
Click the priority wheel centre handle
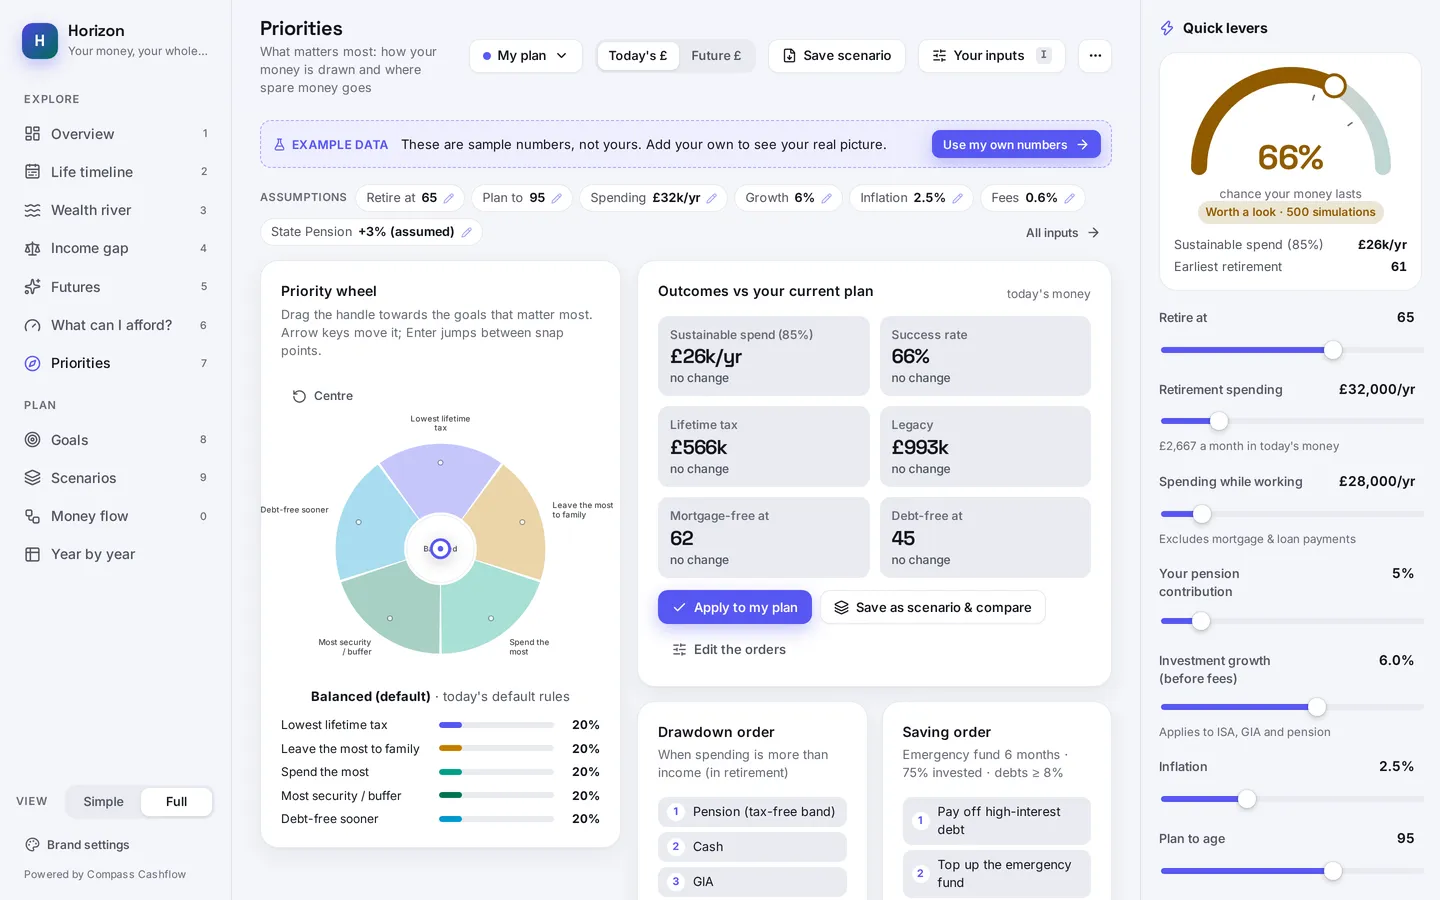tap(440, 548)
